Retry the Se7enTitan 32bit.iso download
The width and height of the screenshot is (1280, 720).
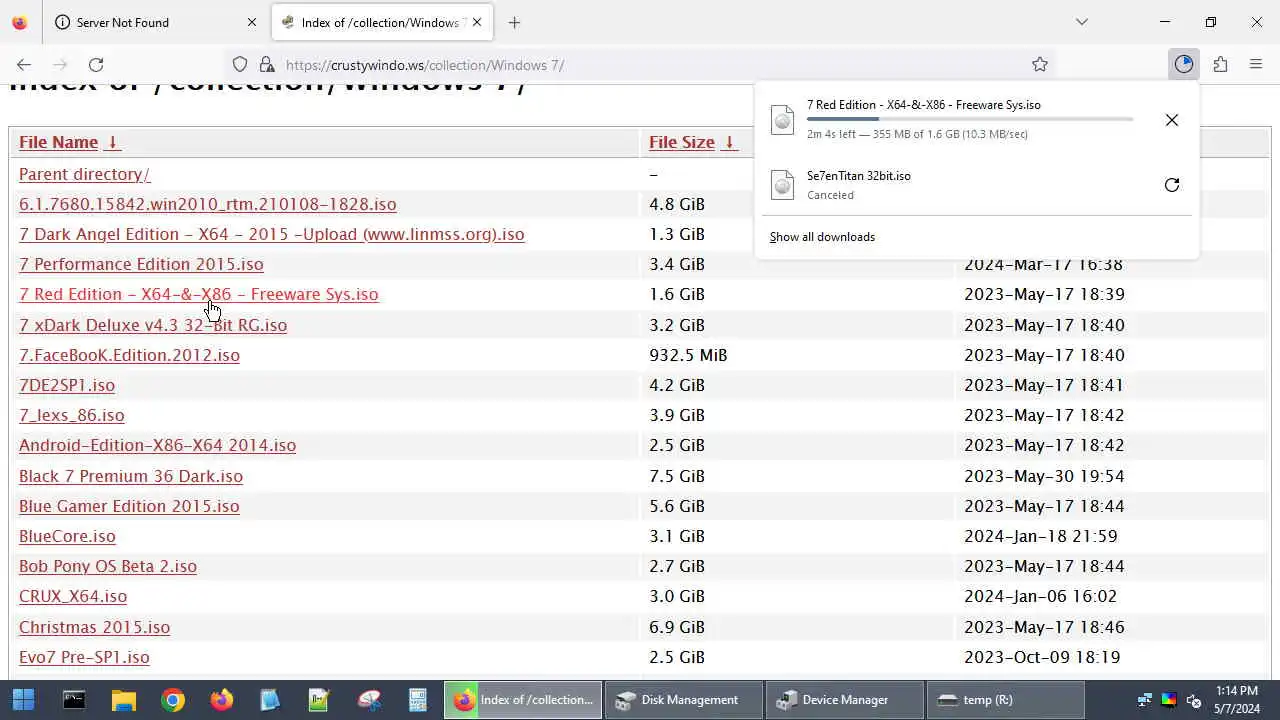click(1172, 185)
